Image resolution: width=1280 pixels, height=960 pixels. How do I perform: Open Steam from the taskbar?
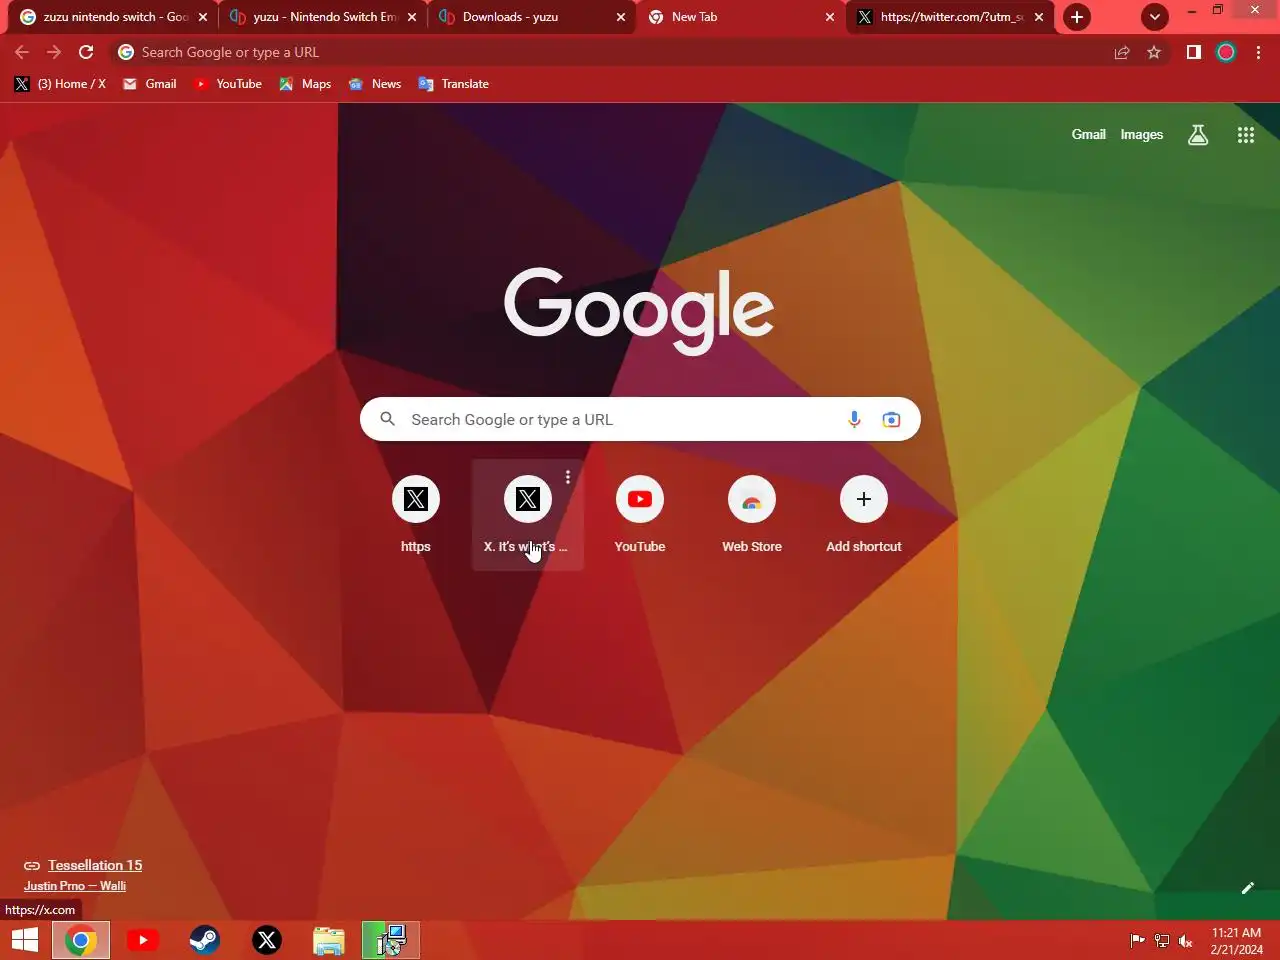coord(205,940)
